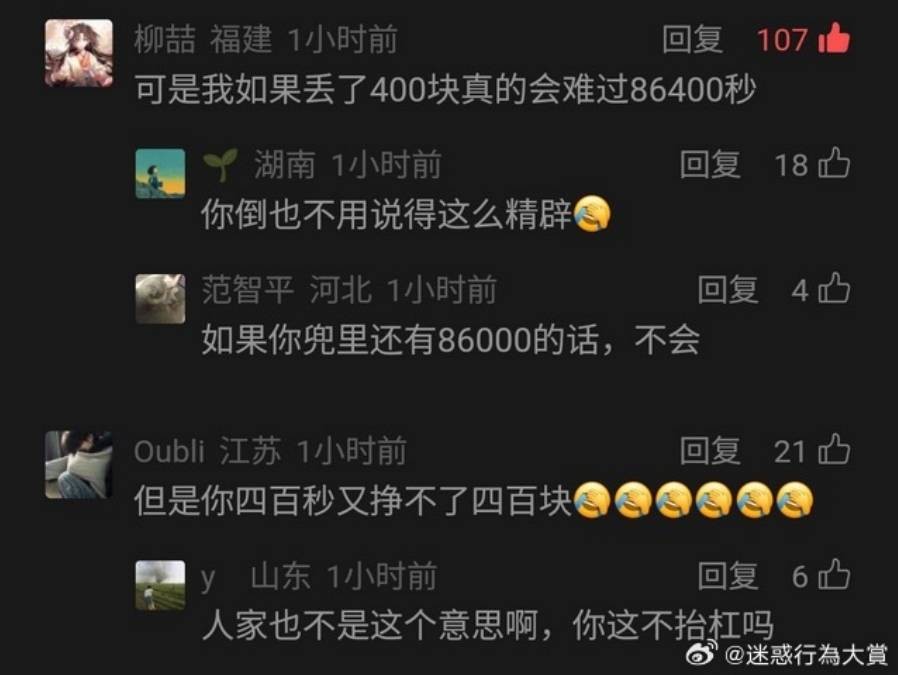
Task: Open 柳喆's profile avatar
Action: pos(79,53)
